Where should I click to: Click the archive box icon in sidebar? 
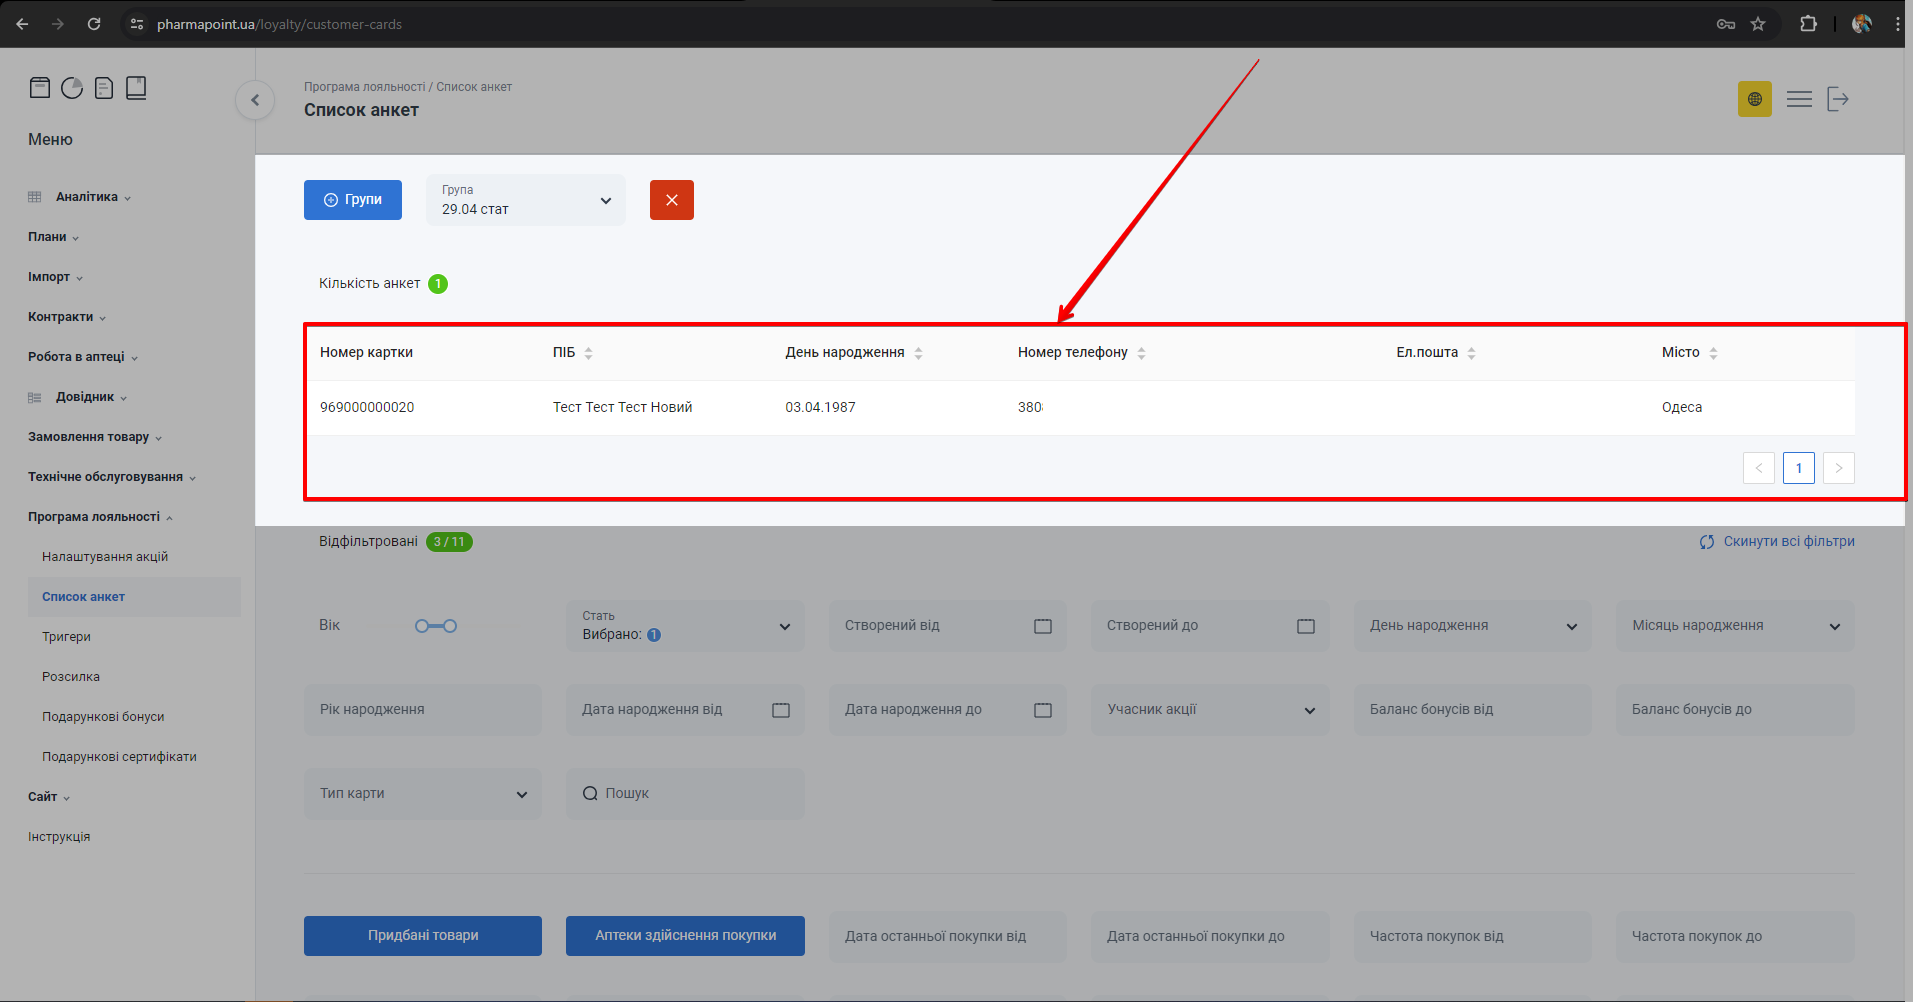point(40,88)
